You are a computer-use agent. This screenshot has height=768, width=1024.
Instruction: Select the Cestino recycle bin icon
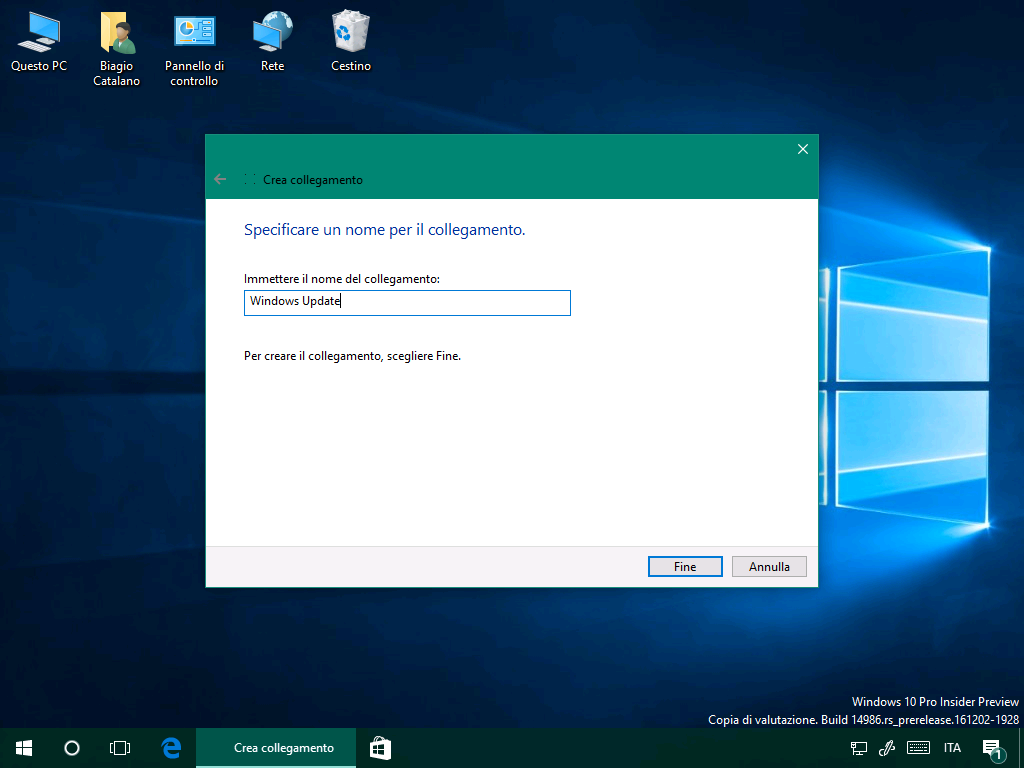(x=351, y=40)
